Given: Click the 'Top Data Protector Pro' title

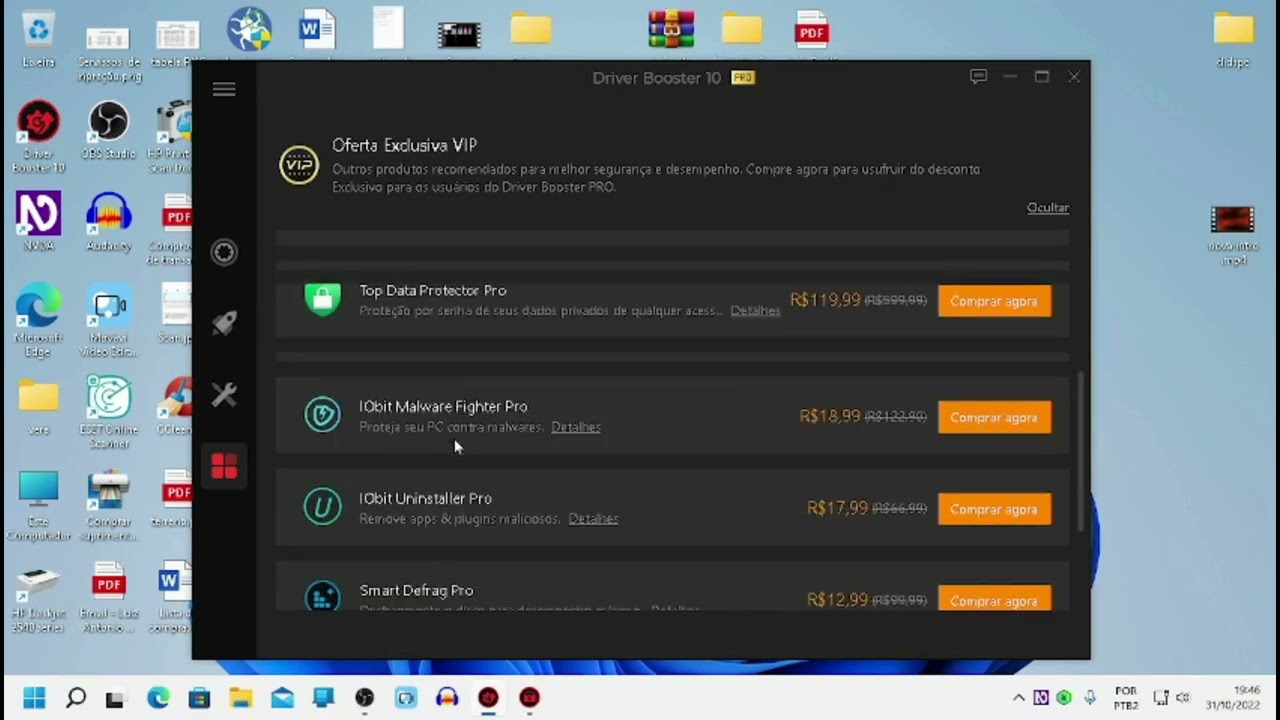Looking at the screenshot, I should tap(433, 291).
